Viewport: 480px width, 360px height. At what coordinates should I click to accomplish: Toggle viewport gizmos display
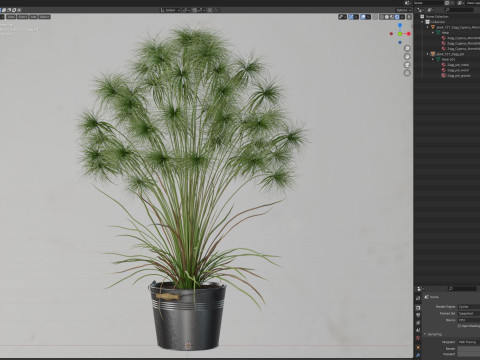tap(351, 17)
